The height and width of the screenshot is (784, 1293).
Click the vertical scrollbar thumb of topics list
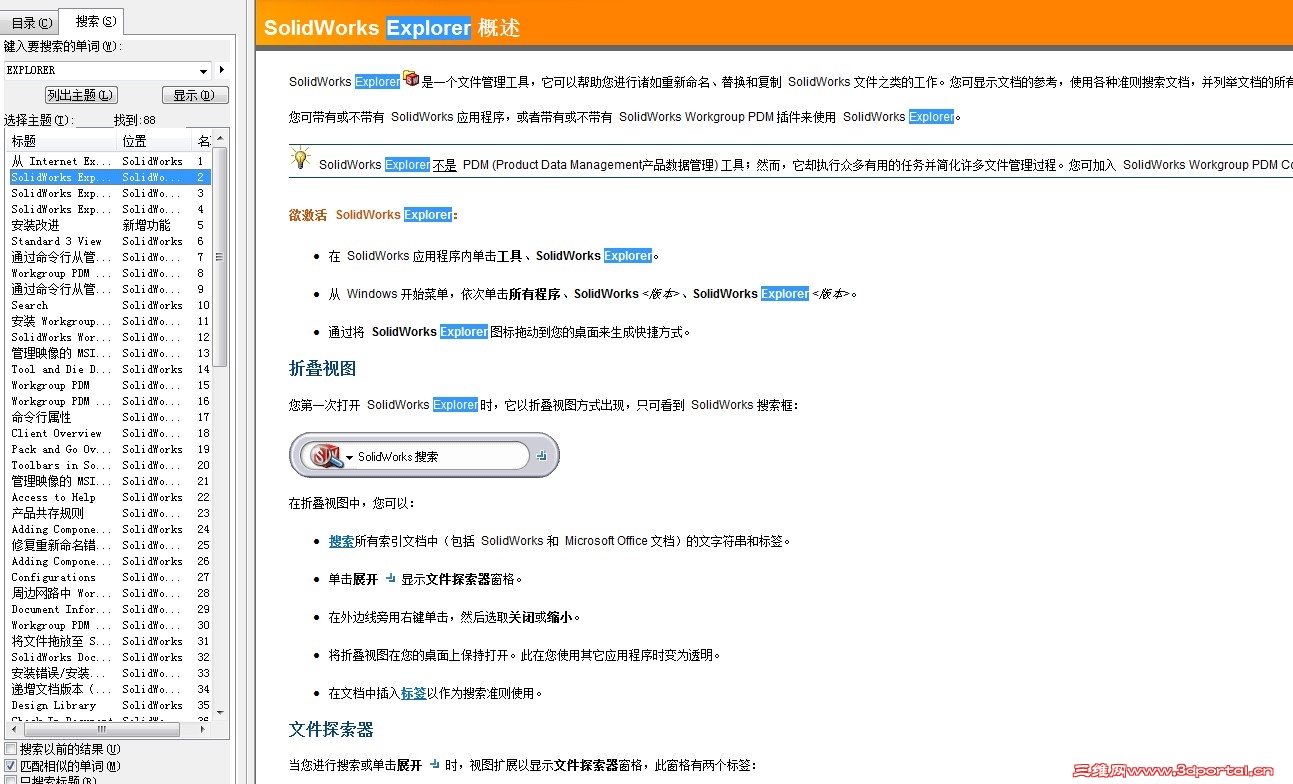point(220,258)
